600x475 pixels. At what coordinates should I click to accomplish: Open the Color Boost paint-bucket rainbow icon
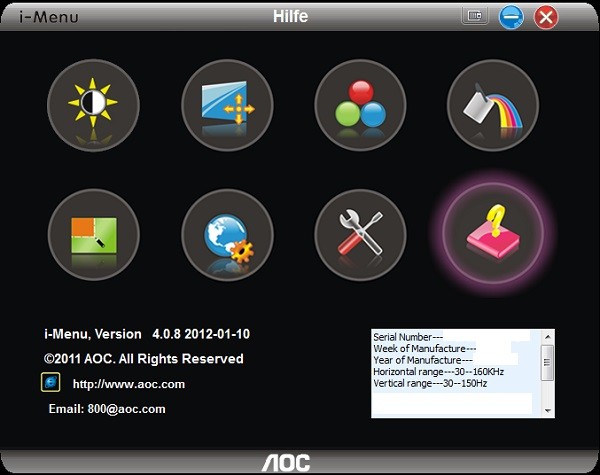click(493, 105)
